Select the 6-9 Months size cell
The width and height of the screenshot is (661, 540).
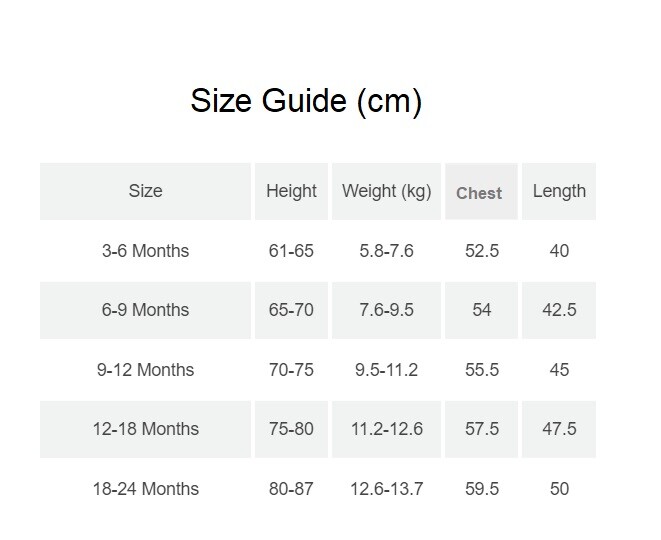tap(145, 310)
